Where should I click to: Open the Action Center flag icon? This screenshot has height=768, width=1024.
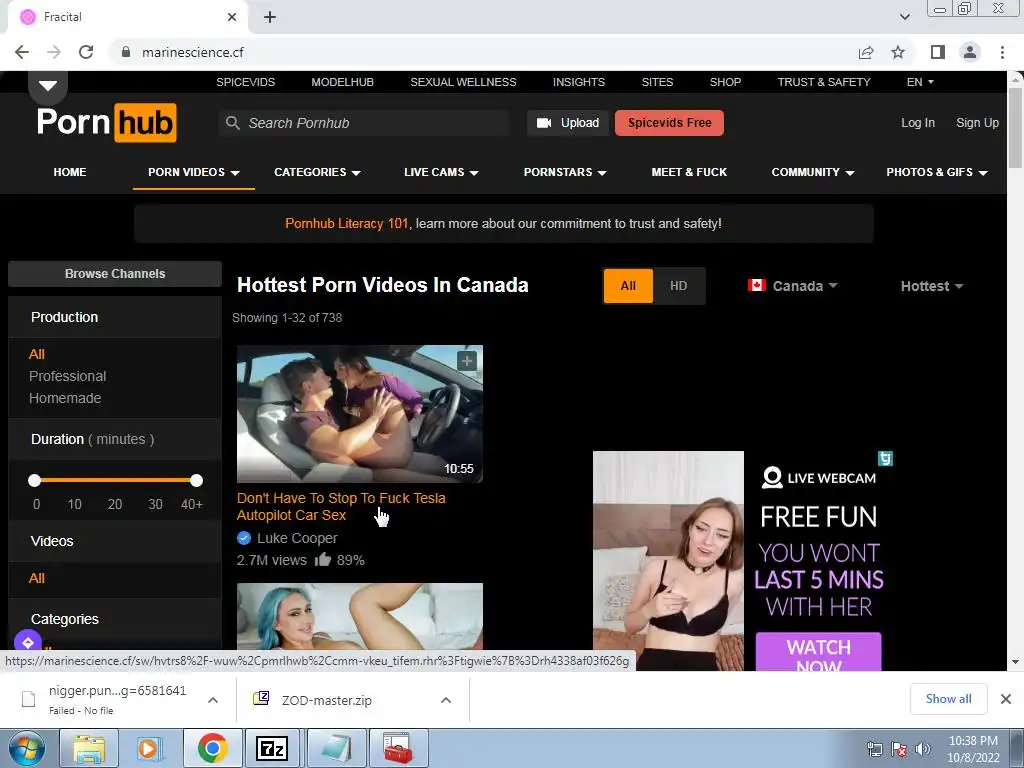tap(899, 749)
